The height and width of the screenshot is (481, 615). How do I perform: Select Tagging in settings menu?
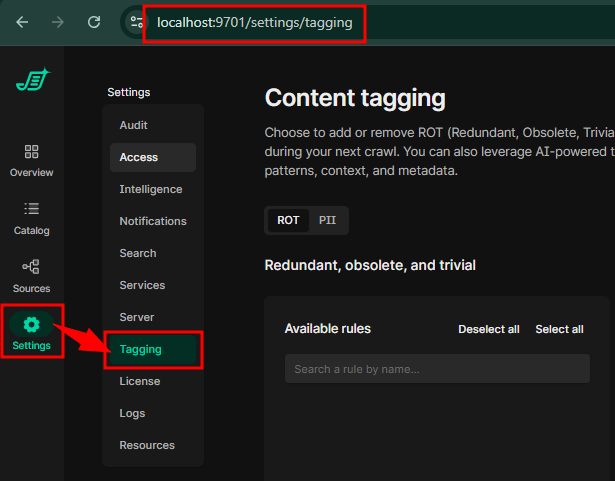pos(141,349)
